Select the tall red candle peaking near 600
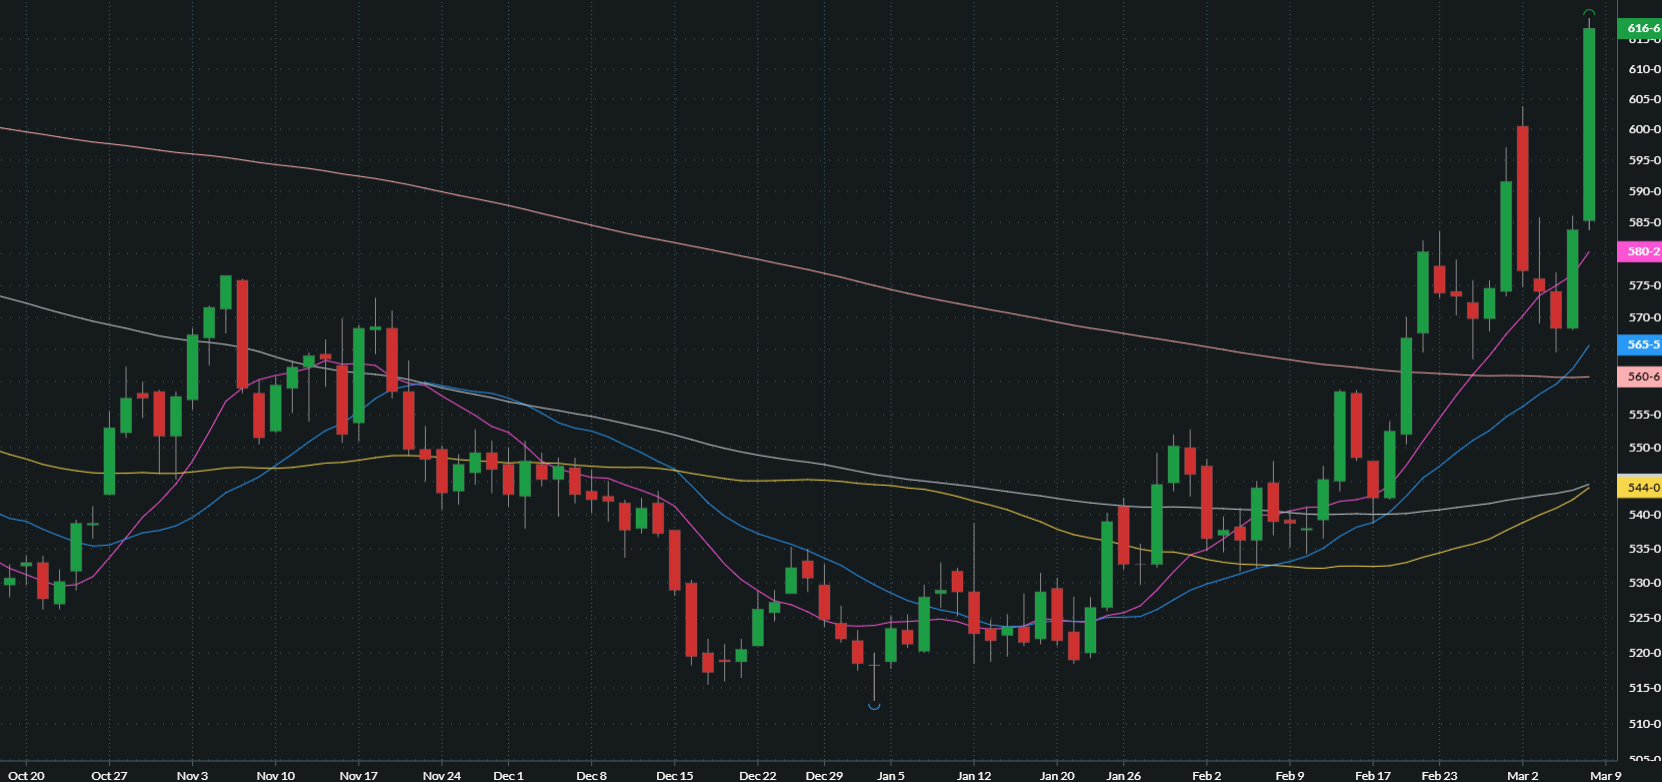Screen dimensions: 1662x782 (x=1522, y=198)
